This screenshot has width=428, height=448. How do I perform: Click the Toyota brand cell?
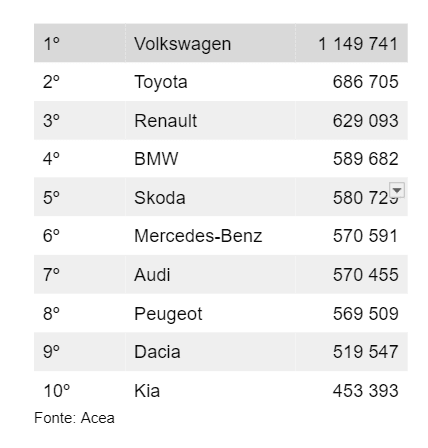(x=210, y=82)
